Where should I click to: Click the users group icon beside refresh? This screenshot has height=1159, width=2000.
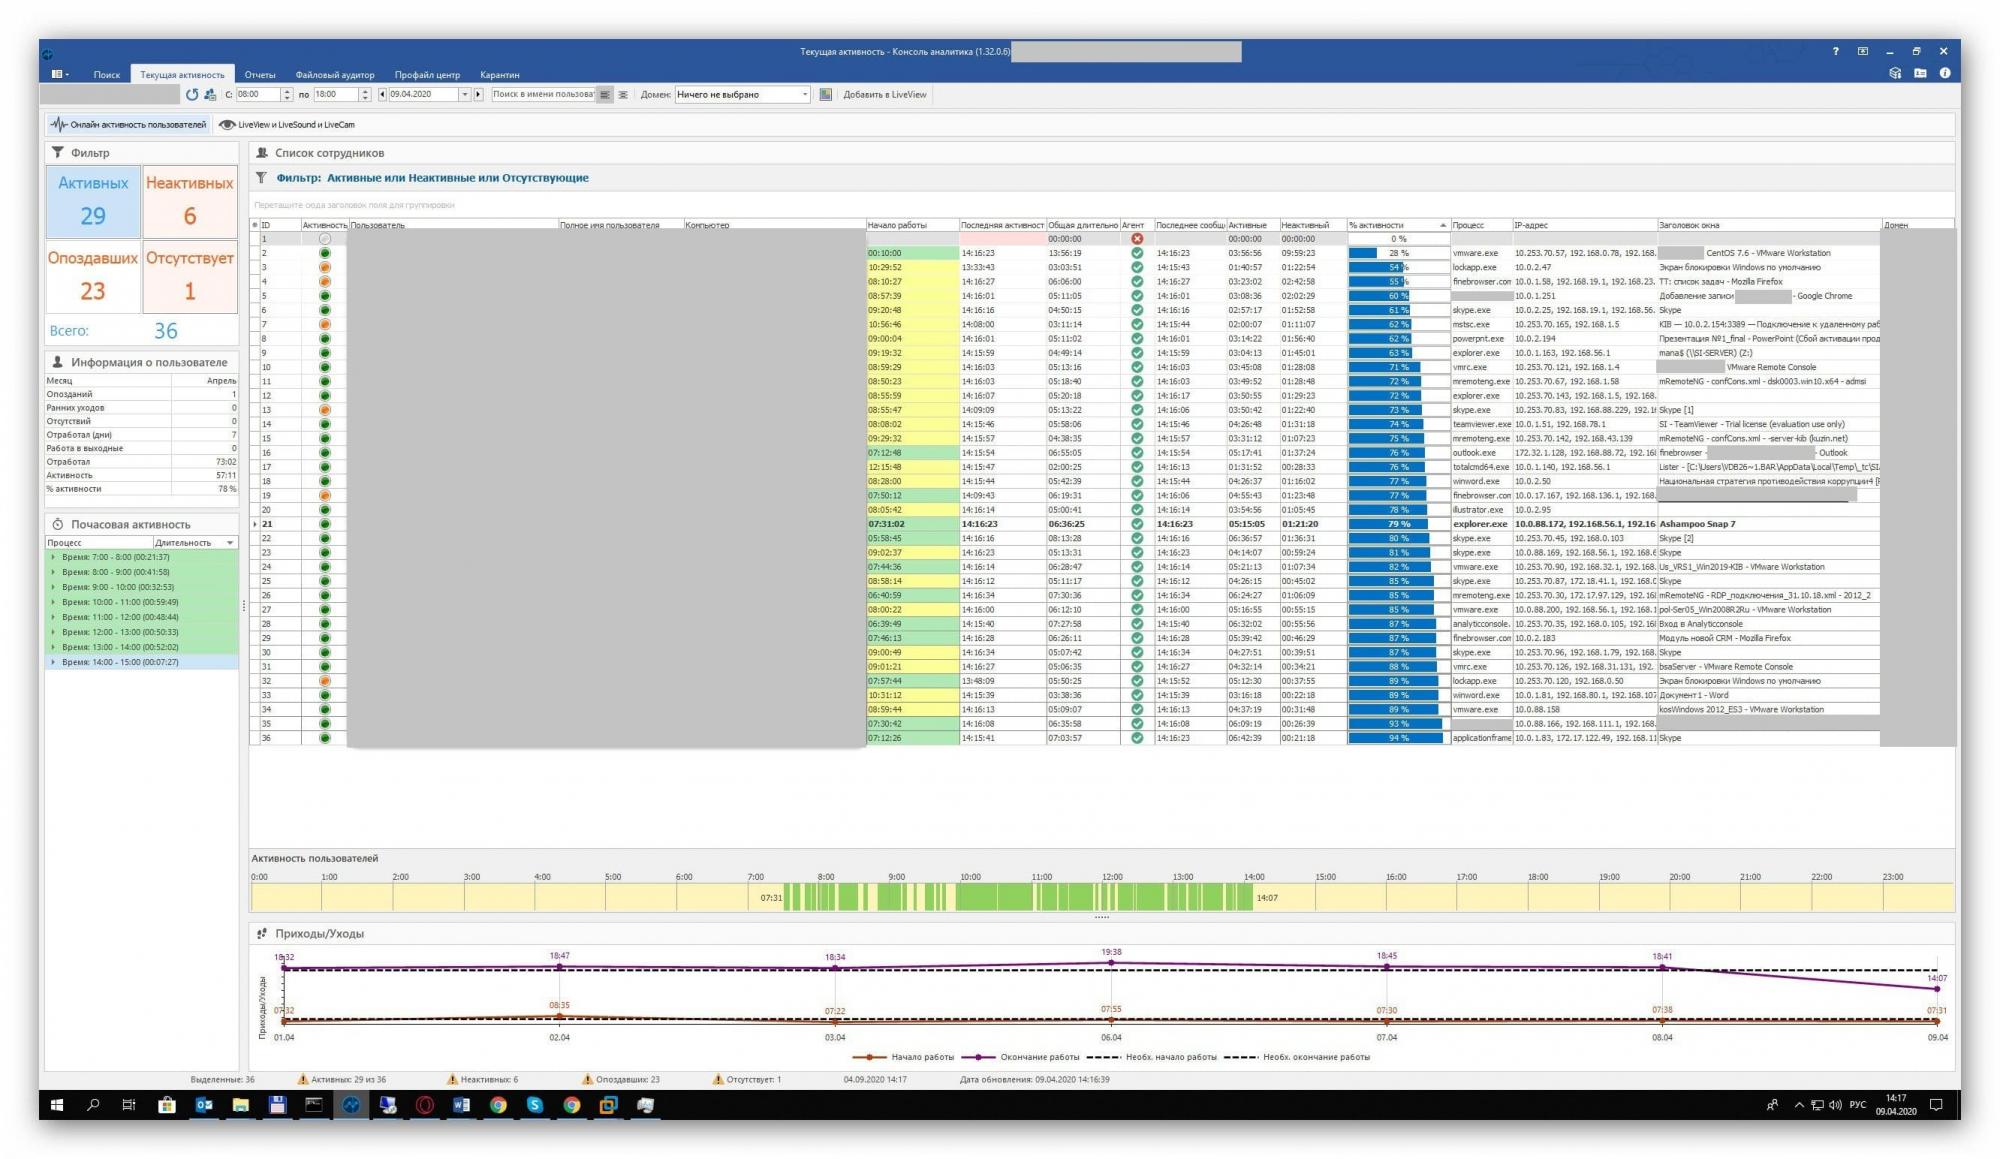210,95
